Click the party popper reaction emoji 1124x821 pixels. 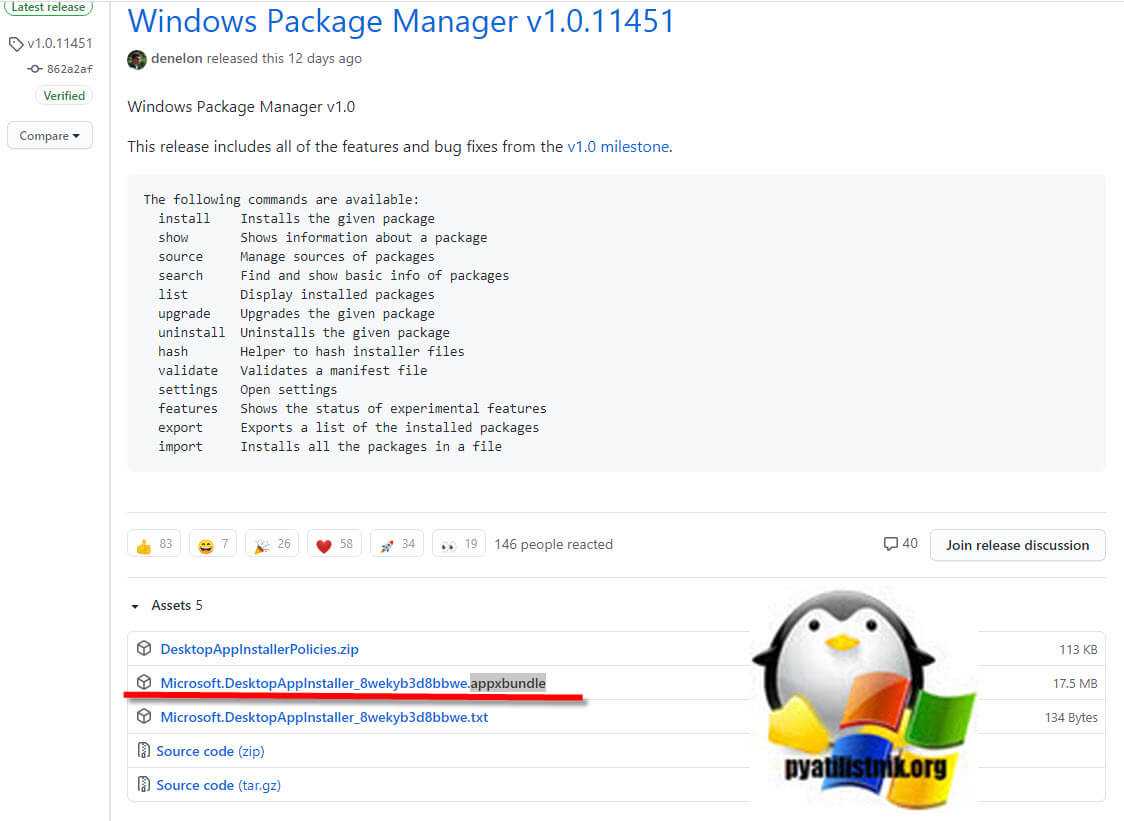(260, 545)
